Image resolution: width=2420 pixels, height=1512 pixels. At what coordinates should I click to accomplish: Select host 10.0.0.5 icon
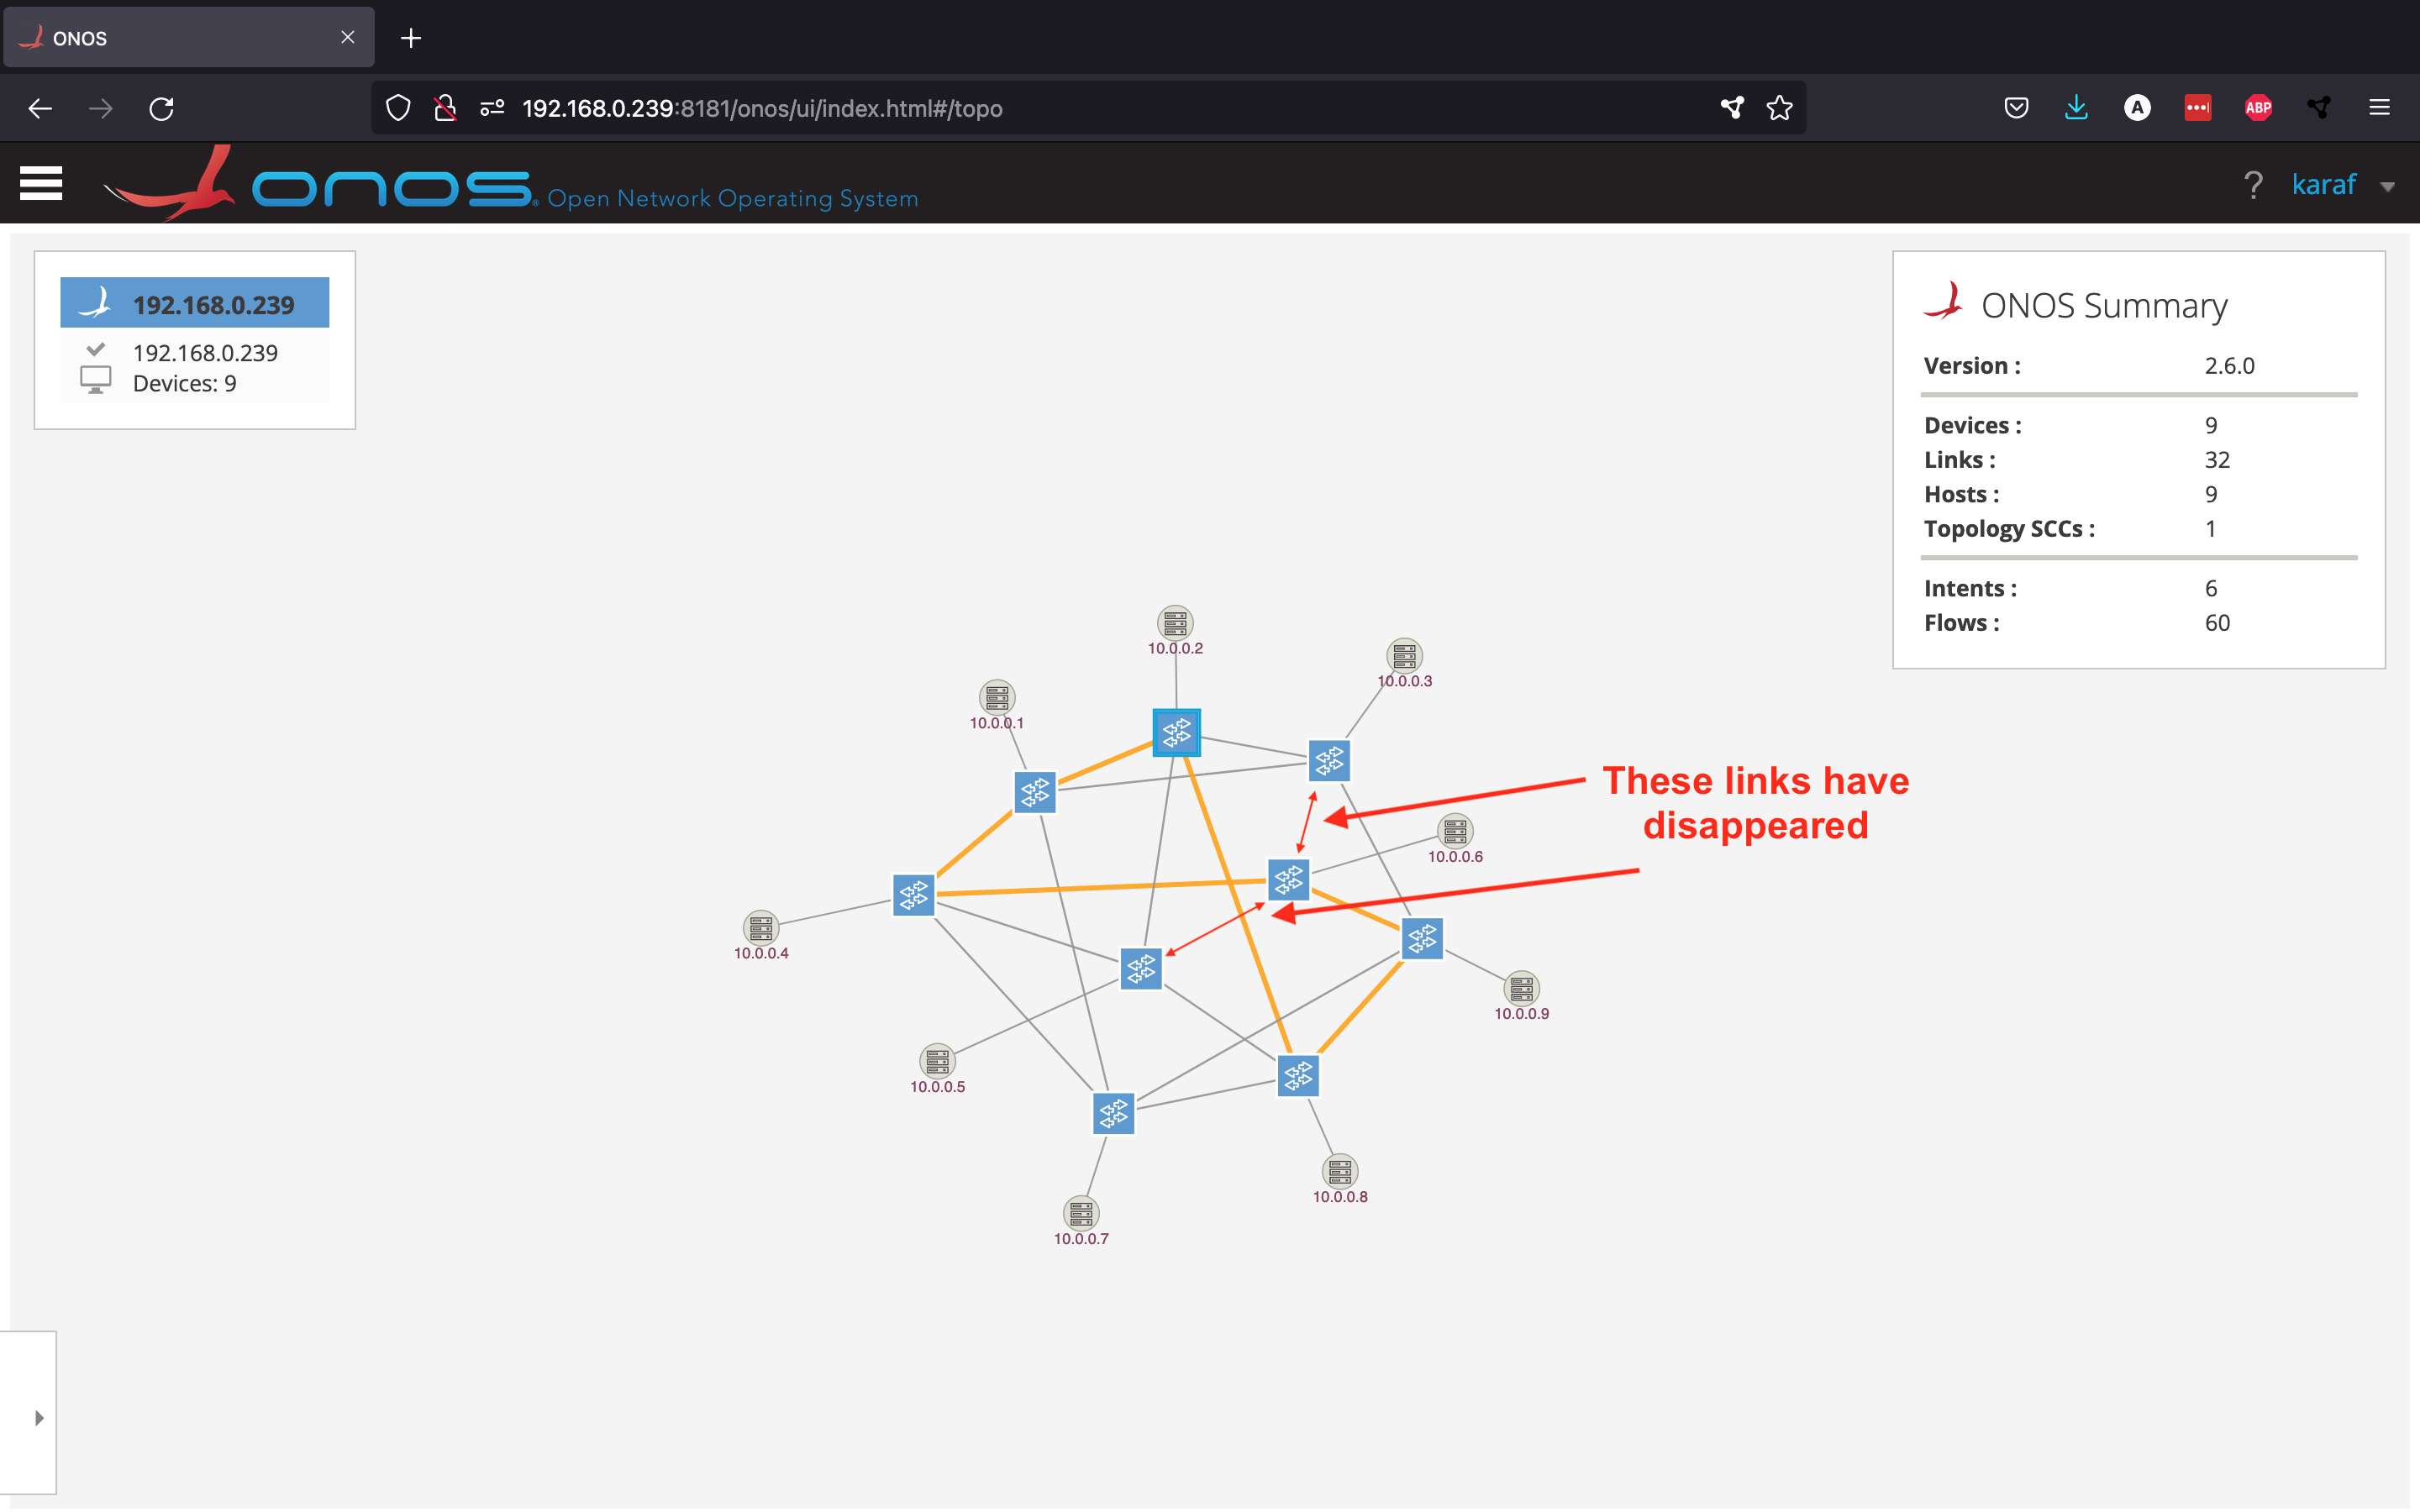click(937, 1061)
